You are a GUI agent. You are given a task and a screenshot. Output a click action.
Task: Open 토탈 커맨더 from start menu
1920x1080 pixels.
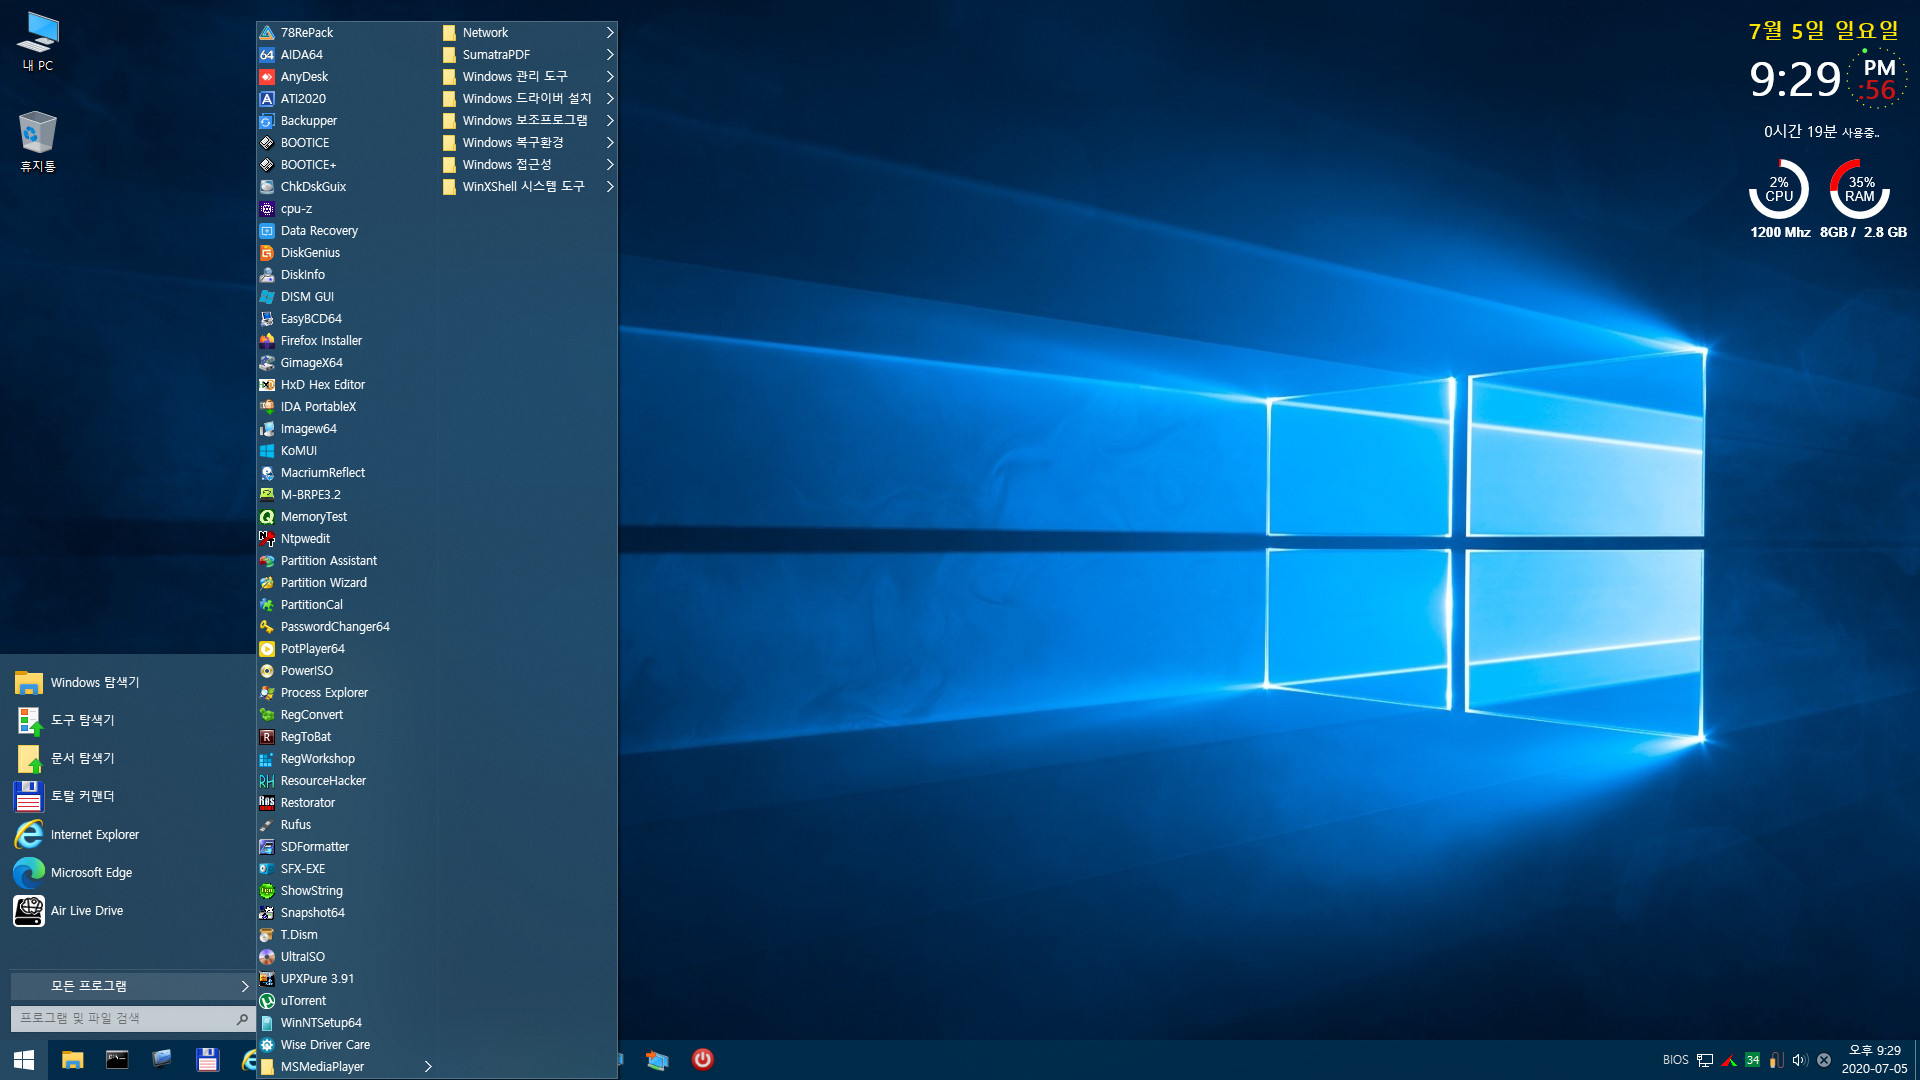130,797
